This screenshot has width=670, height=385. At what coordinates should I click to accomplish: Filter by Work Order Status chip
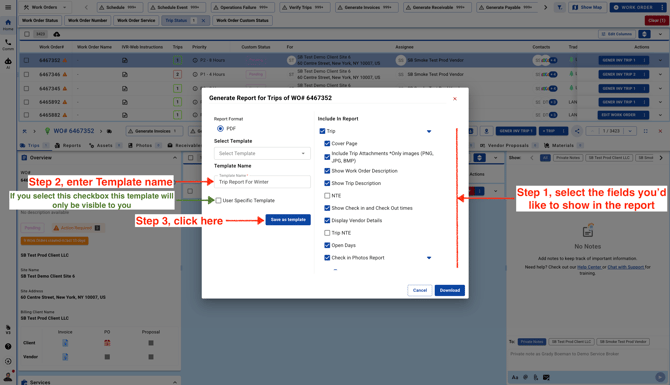tap(40, 21)
